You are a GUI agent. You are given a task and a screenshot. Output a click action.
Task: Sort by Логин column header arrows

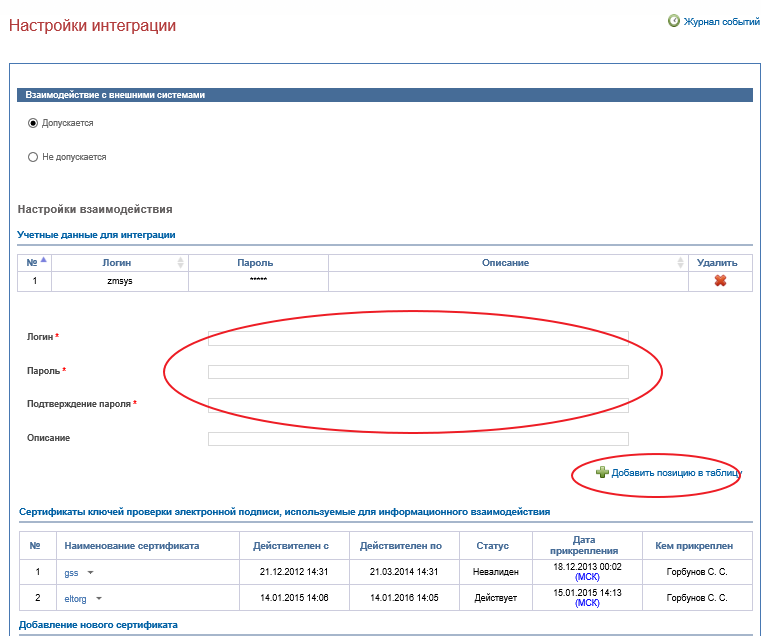click(x=180, y=262)
